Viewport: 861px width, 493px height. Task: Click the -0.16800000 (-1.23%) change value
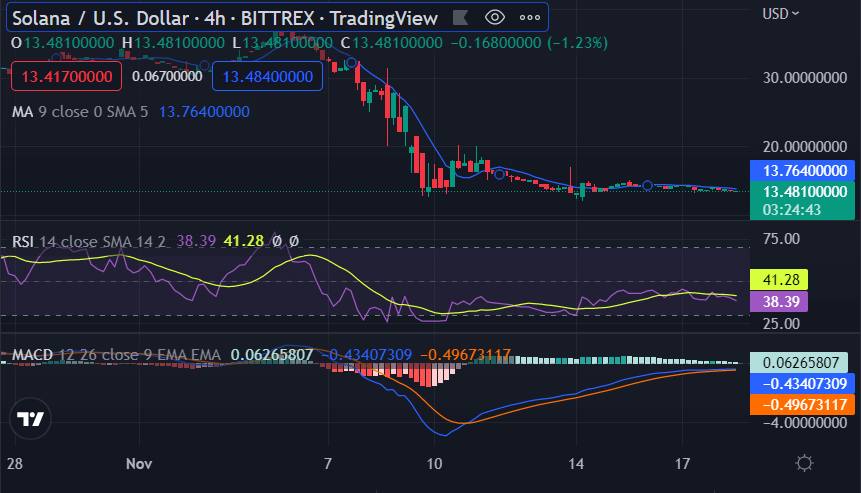click(x=529, y=43)
